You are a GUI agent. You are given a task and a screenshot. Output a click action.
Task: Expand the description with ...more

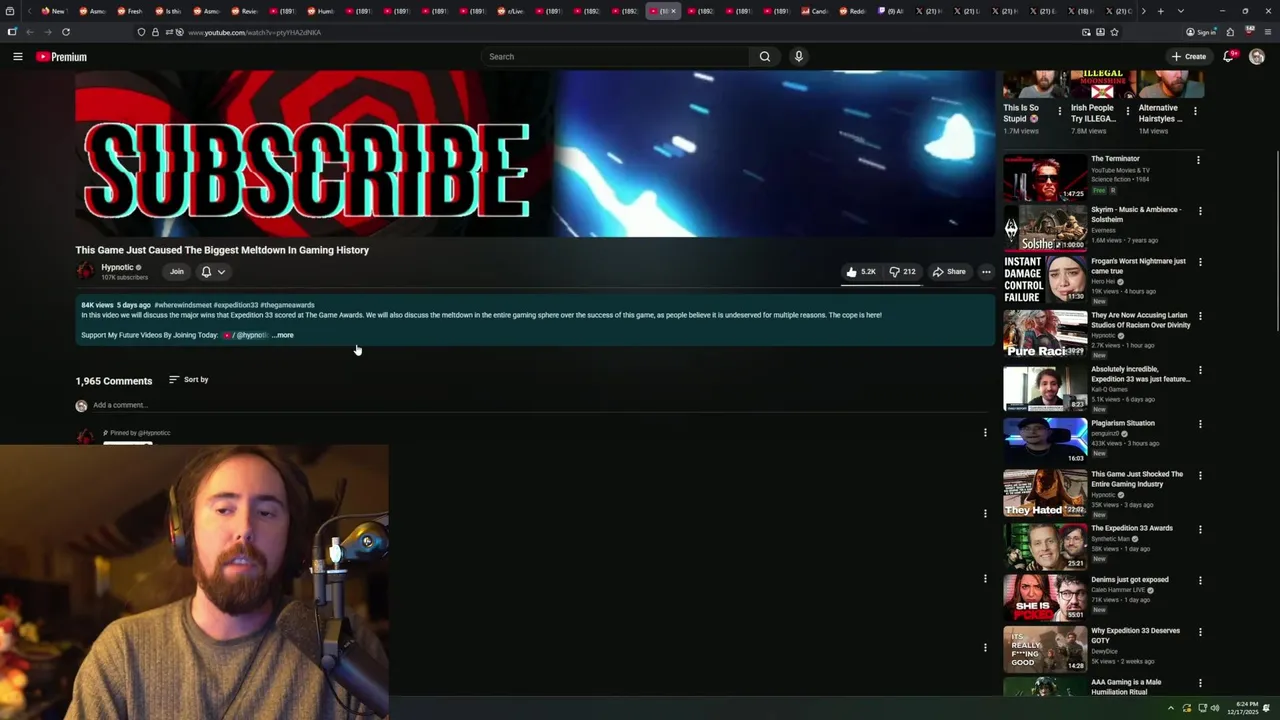pos(283,335)
